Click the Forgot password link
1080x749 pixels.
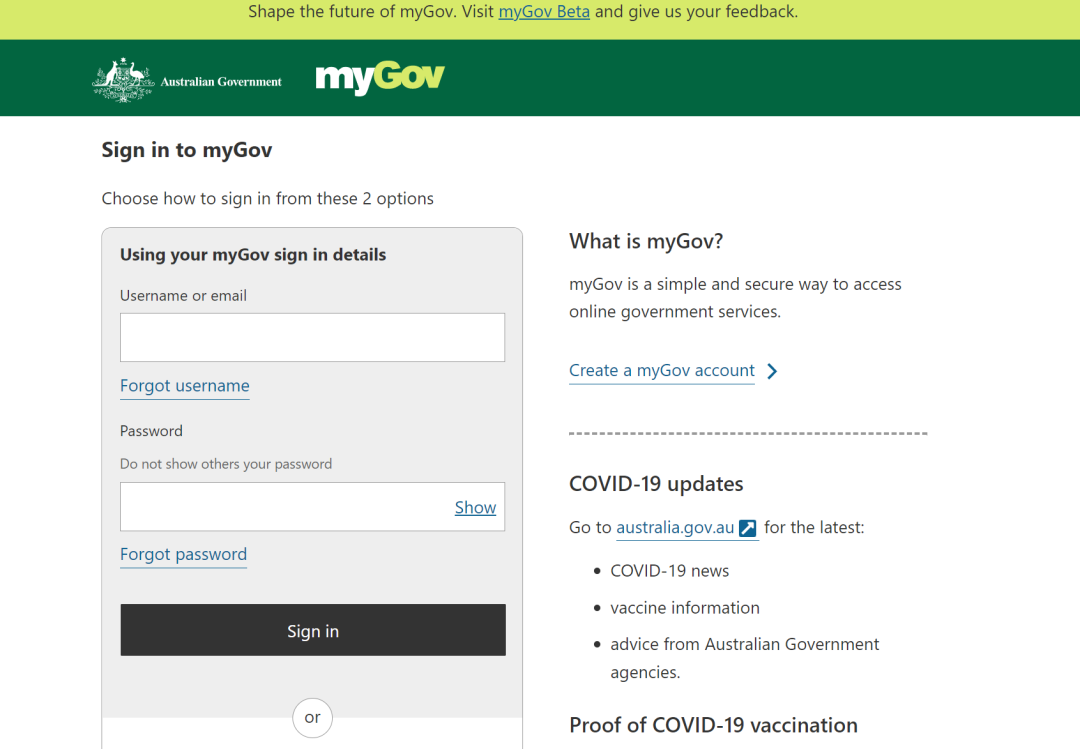point(183,555)
